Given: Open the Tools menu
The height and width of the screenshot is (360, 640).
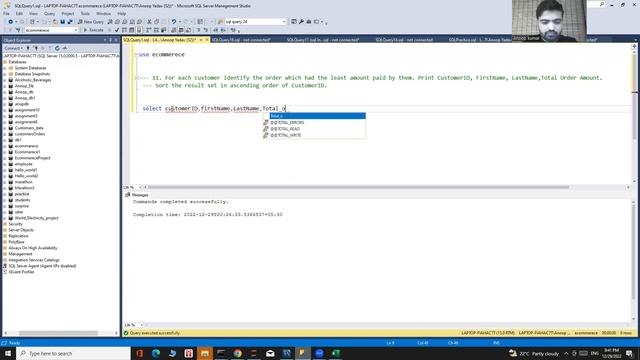Looking at the screenshot, I should (85, 13).
